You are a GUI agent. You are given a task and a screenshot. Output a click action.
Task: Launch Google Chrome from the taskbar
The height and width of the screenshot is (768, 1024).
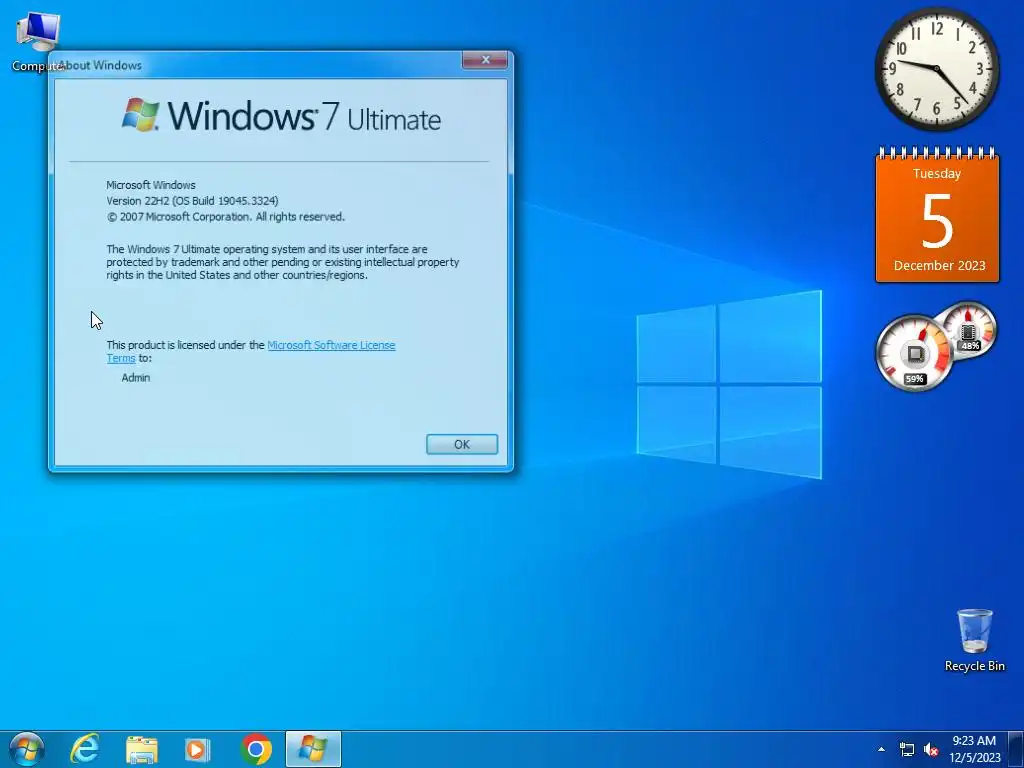(255, 749)
